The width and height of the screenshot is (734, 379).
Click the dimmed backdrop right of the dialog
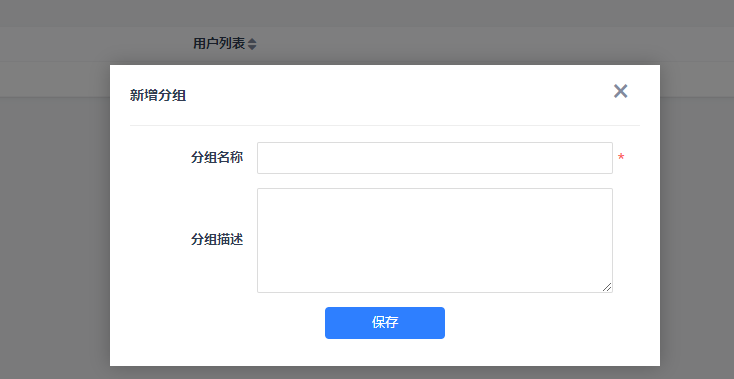(x=697, y=234)
